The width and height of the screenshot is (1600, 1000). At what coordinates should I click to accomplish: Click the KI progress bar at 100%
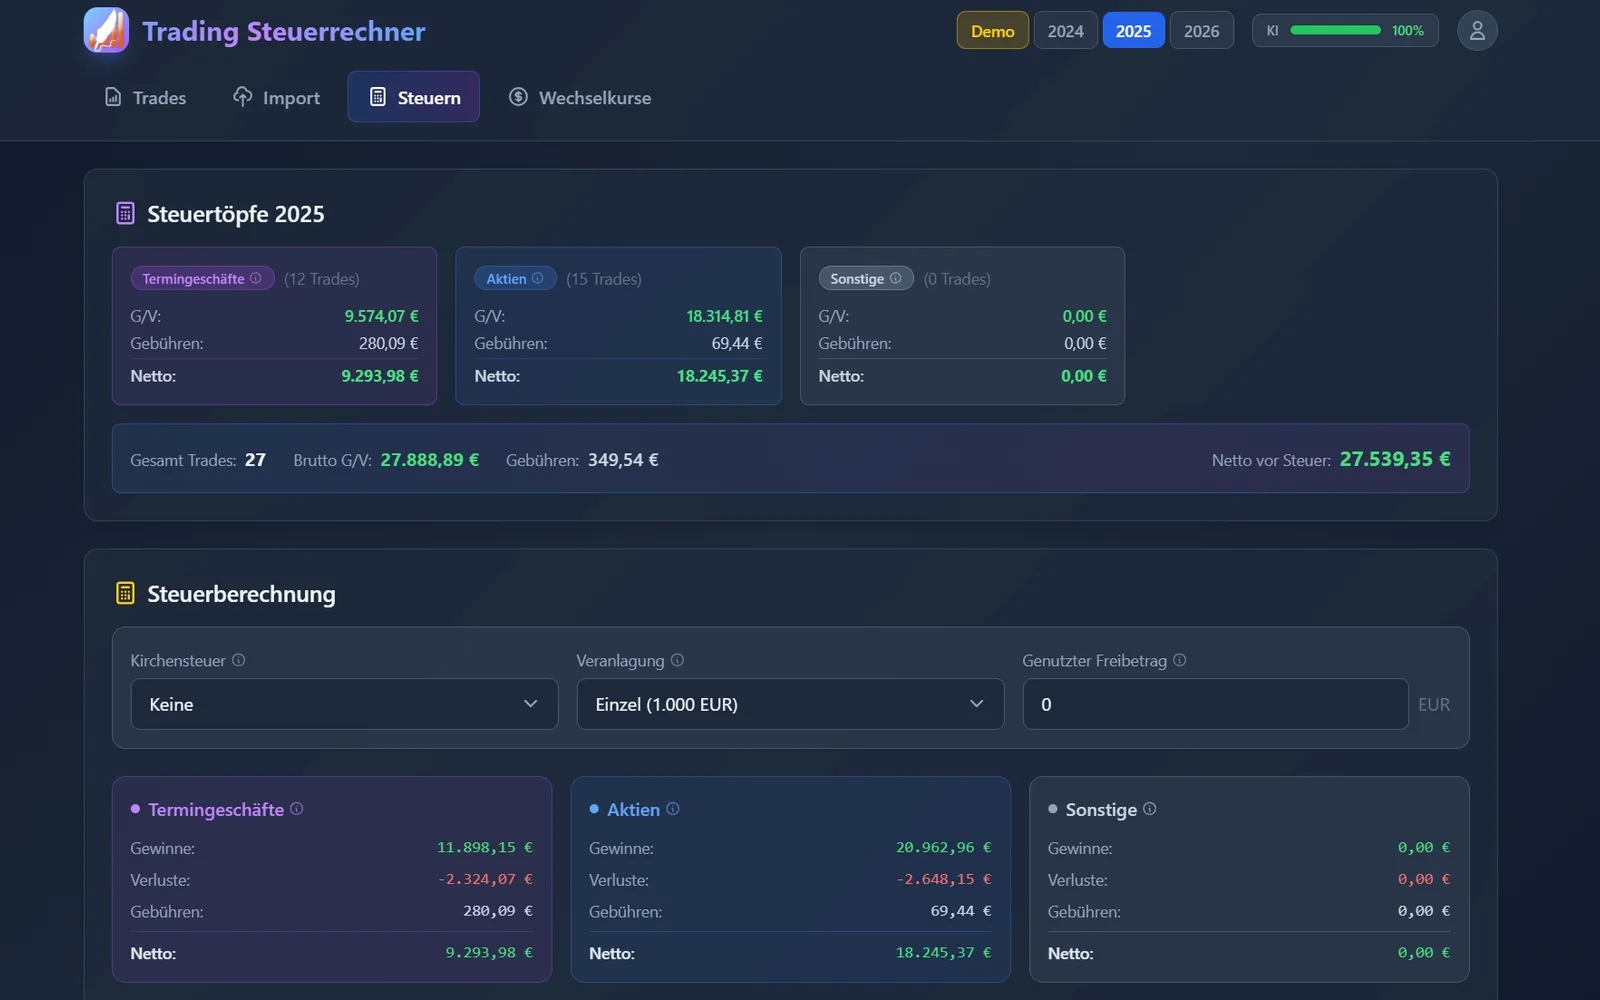tap(1336, 30)
